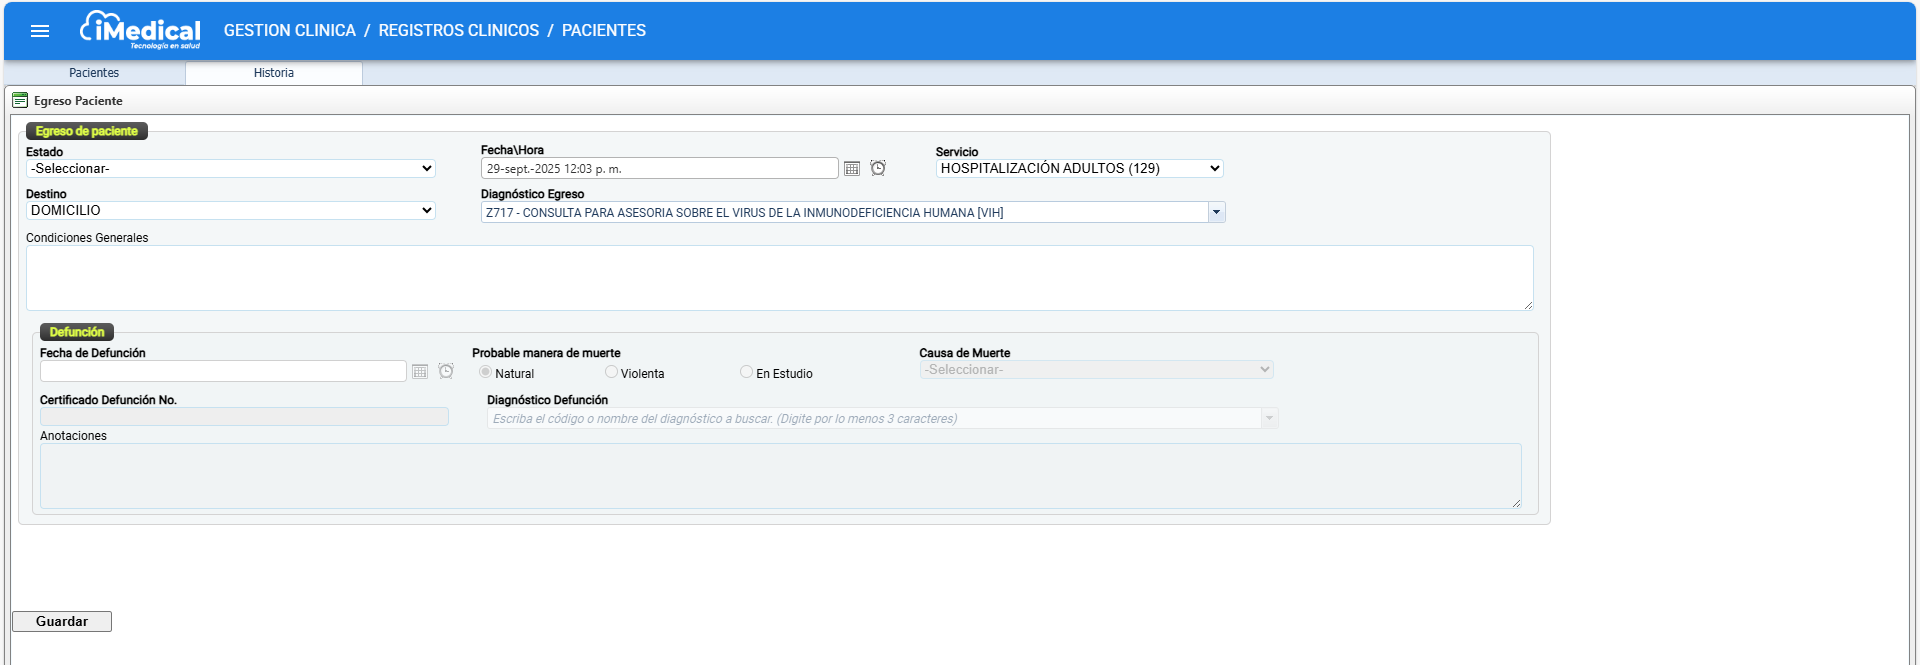Expand the Servicio dropdown
The width and height of the screenshot is (1920, 665).
pos(1079,169)
